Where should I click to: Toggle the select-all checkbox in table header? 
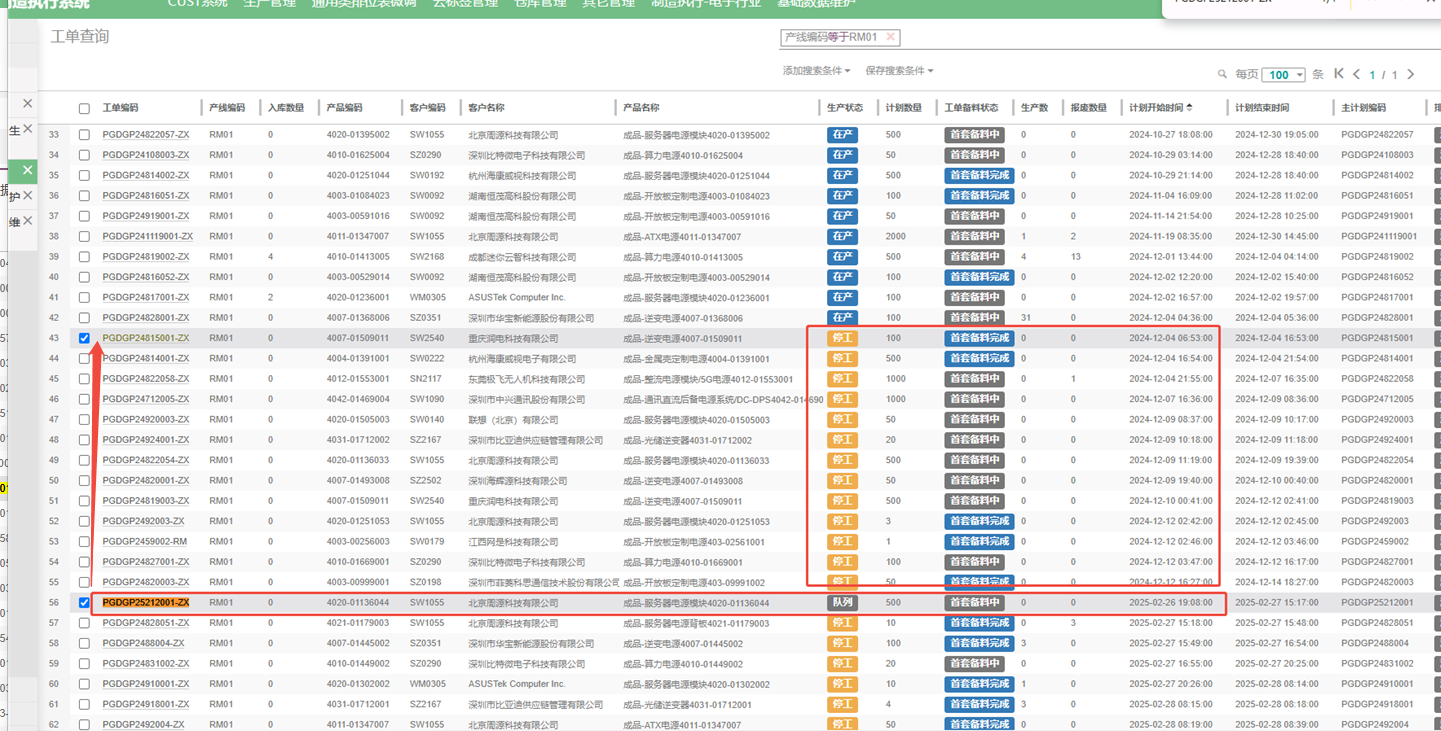pos(84,108)
